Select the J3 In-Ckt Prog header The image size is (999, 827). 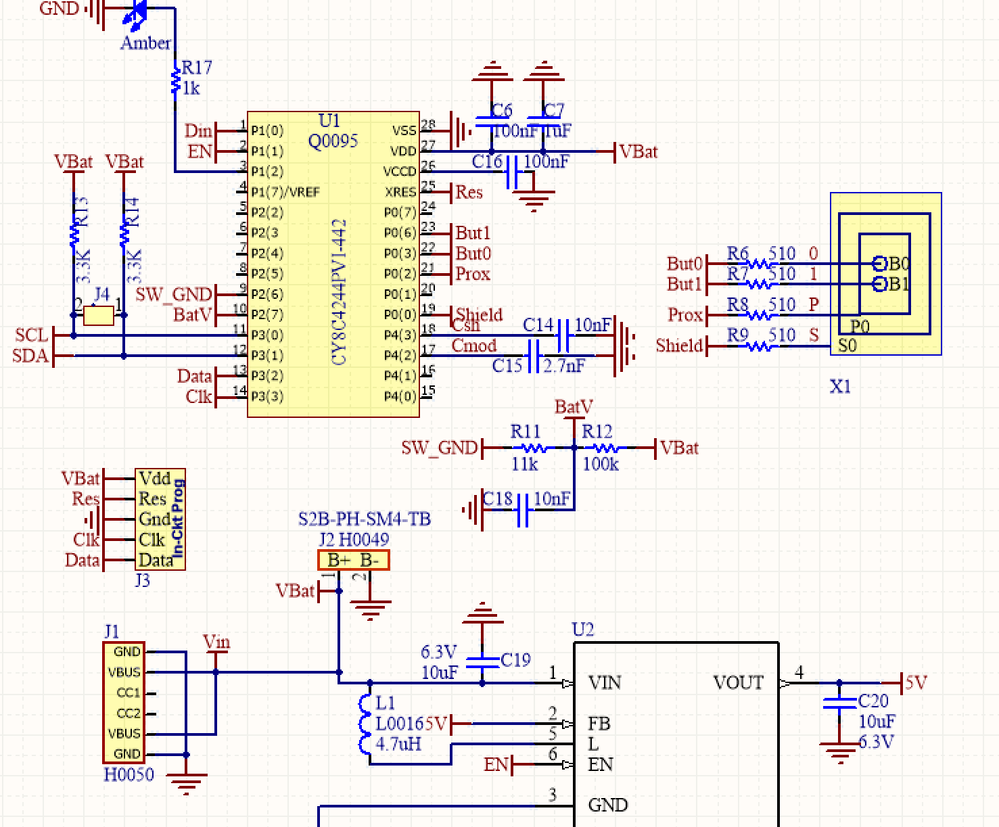point(160,519)
